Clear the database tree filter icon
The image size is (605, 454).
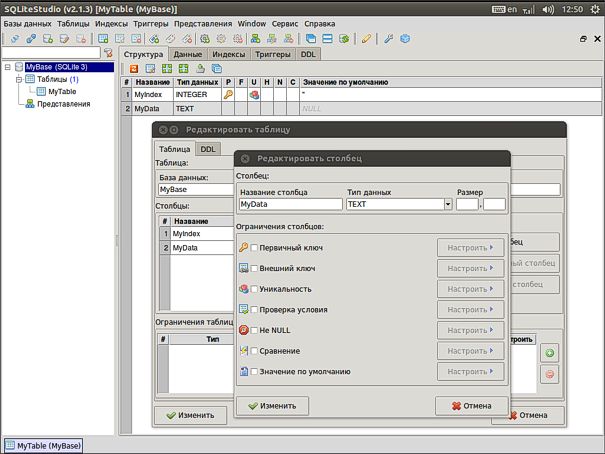pos(108,53)
